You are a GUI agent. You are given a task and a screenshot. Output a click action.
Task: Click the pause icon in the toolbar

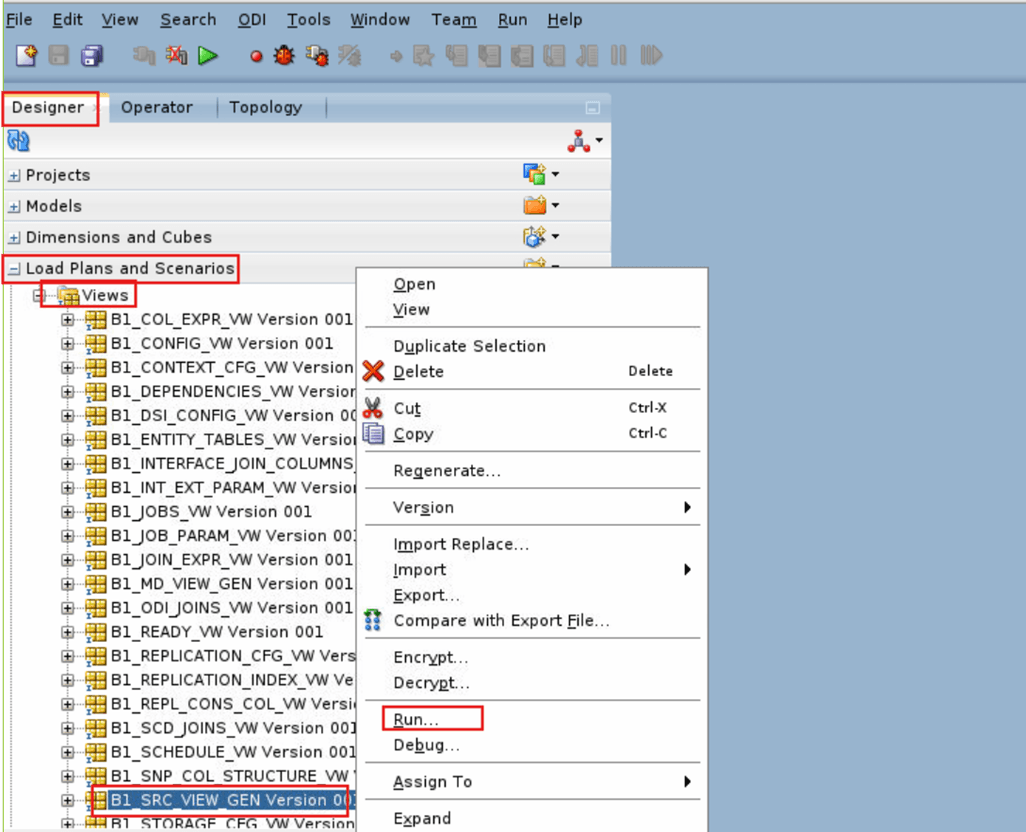coord(618,56)
